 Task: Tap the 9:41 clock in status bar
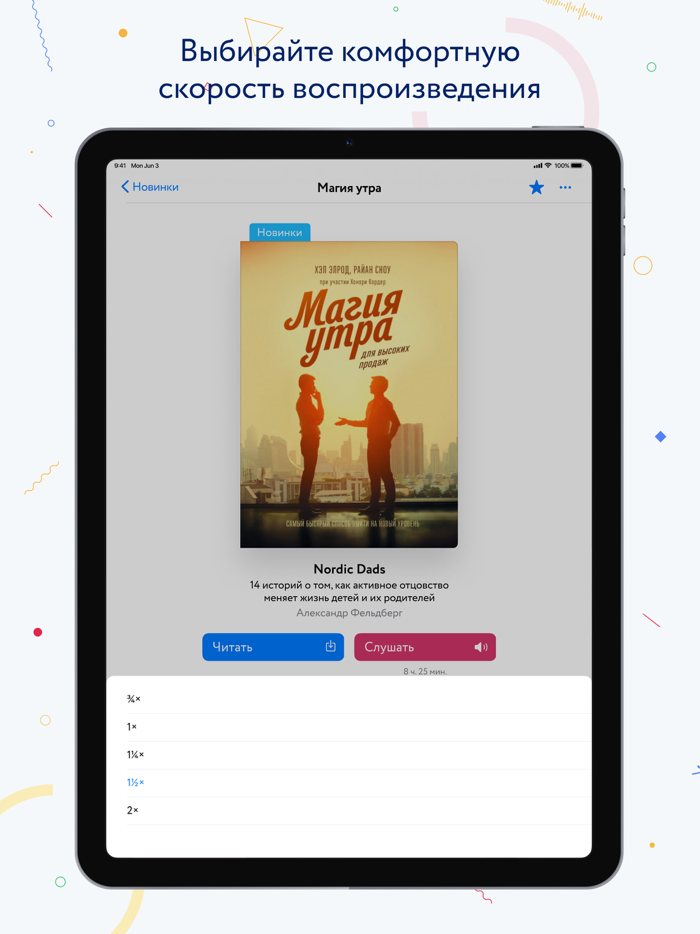point(120,166)
